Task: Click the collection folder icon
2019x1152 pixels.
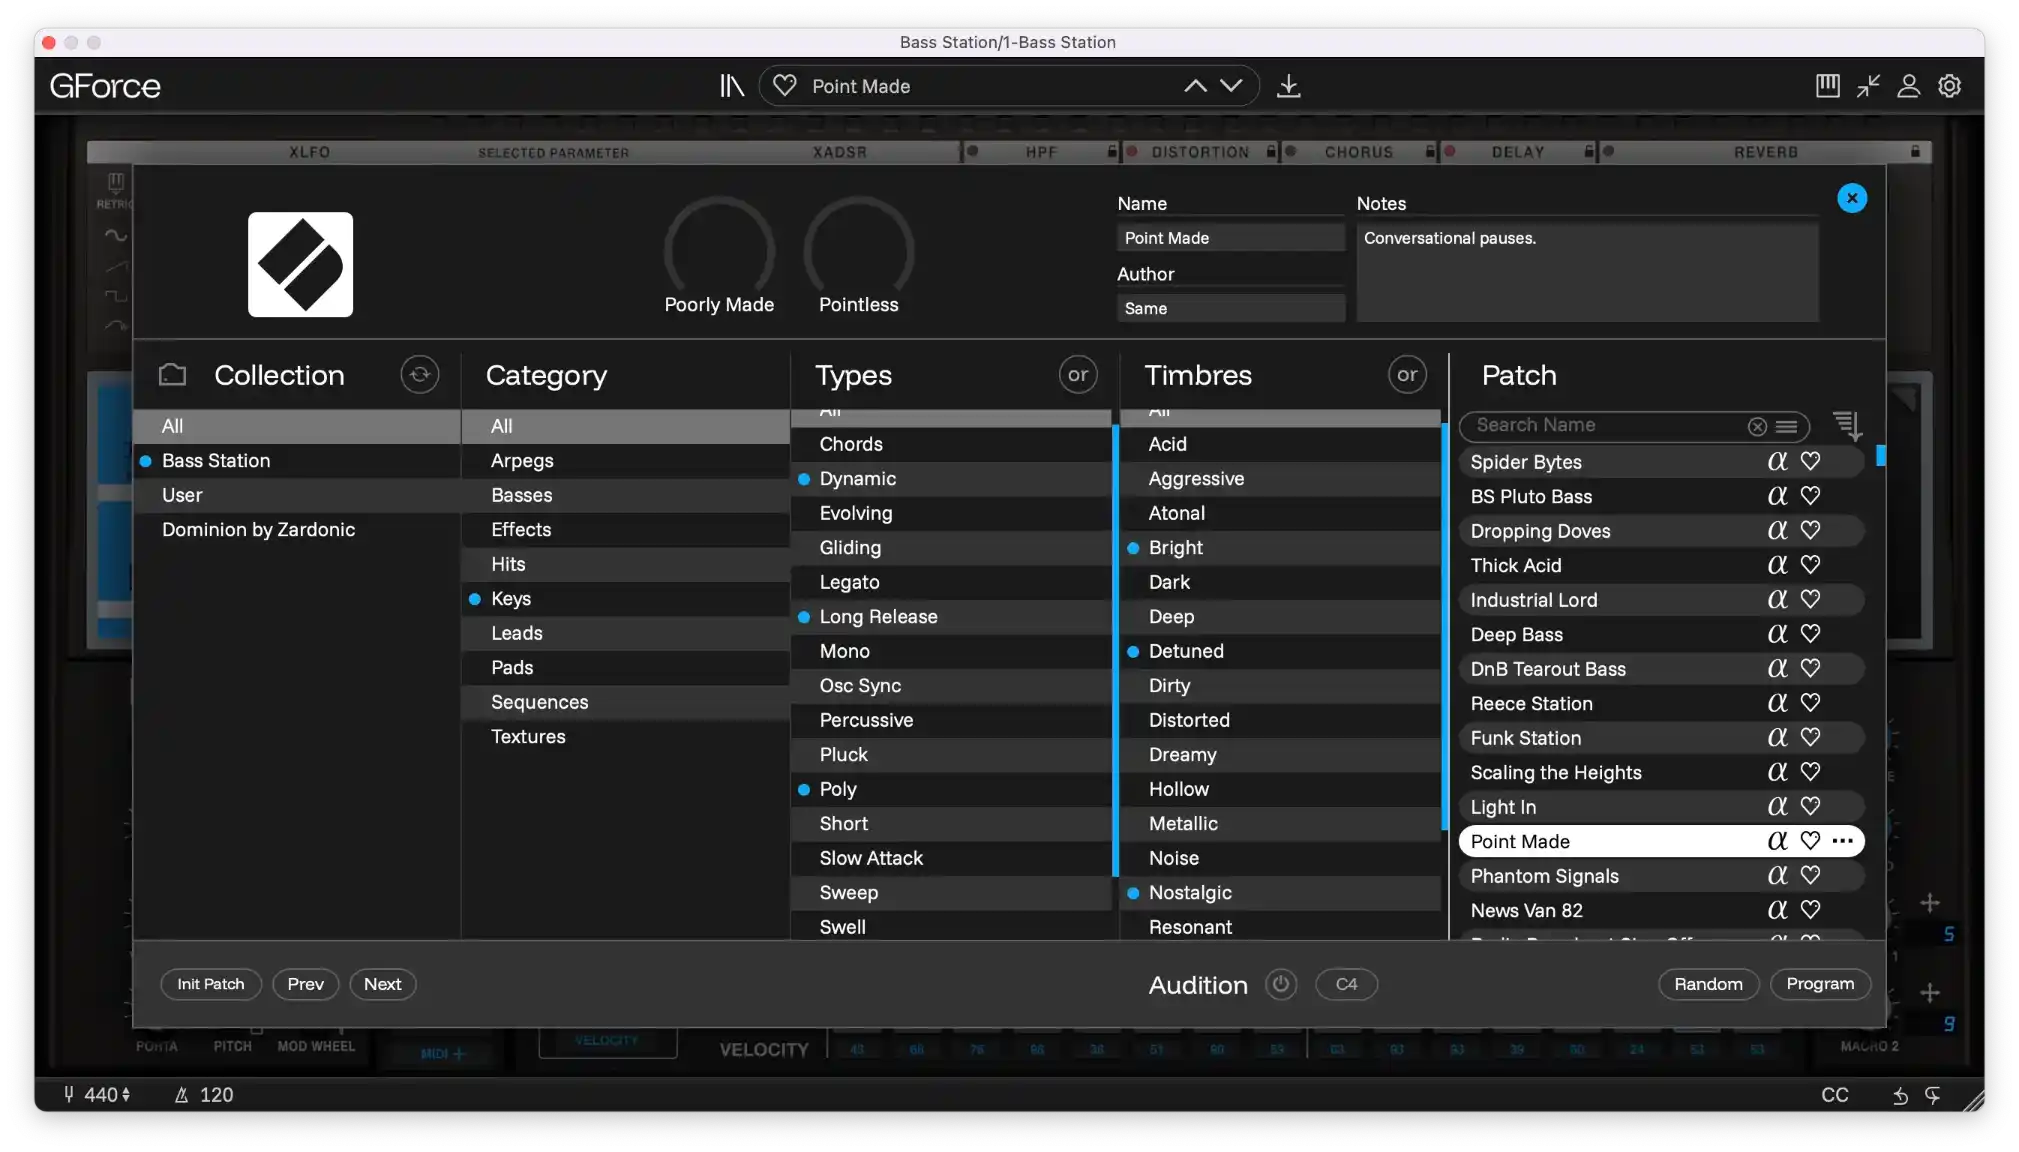Action: click(172, 375)
